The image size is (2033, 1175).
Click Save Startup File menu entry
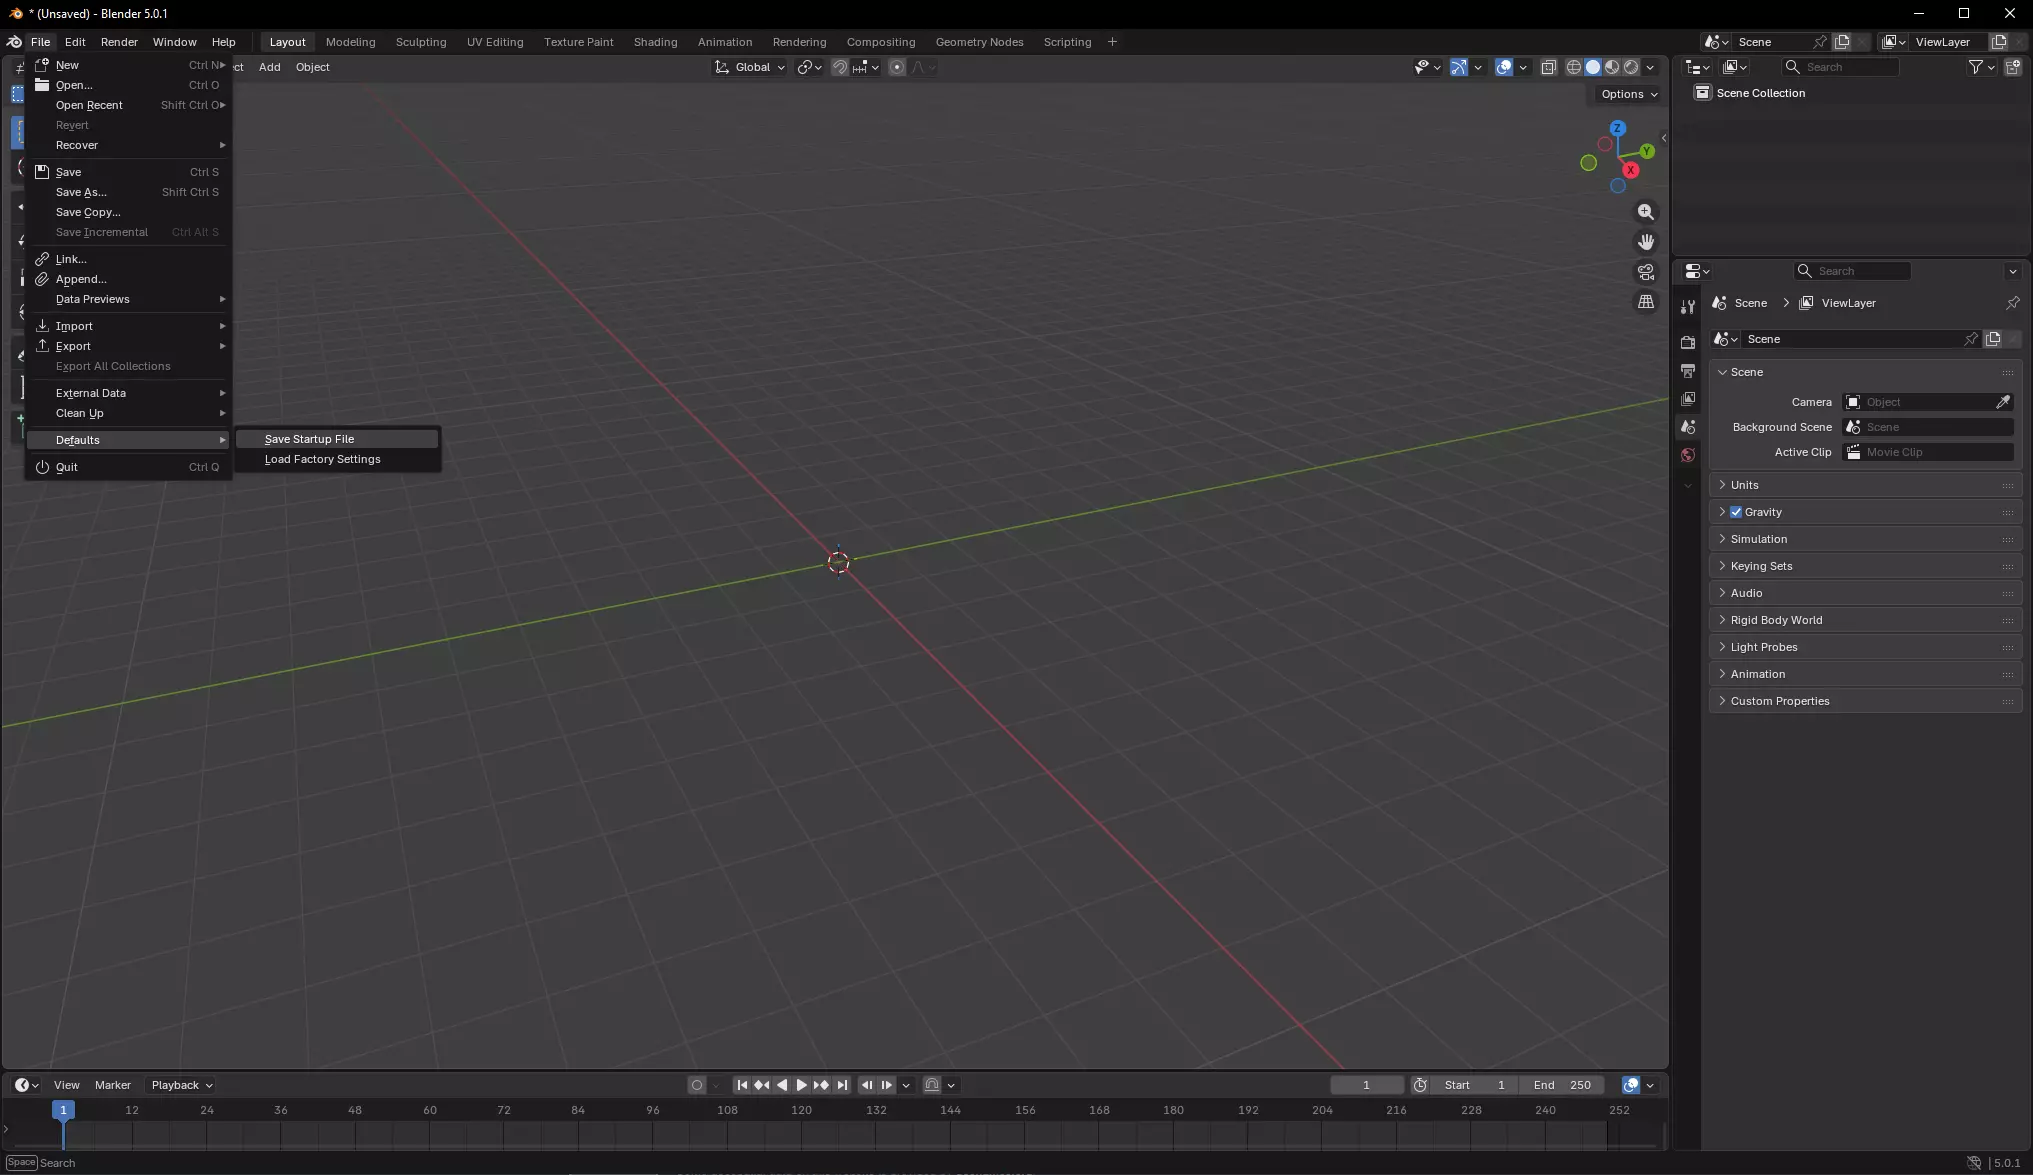(x=309, y=439)
